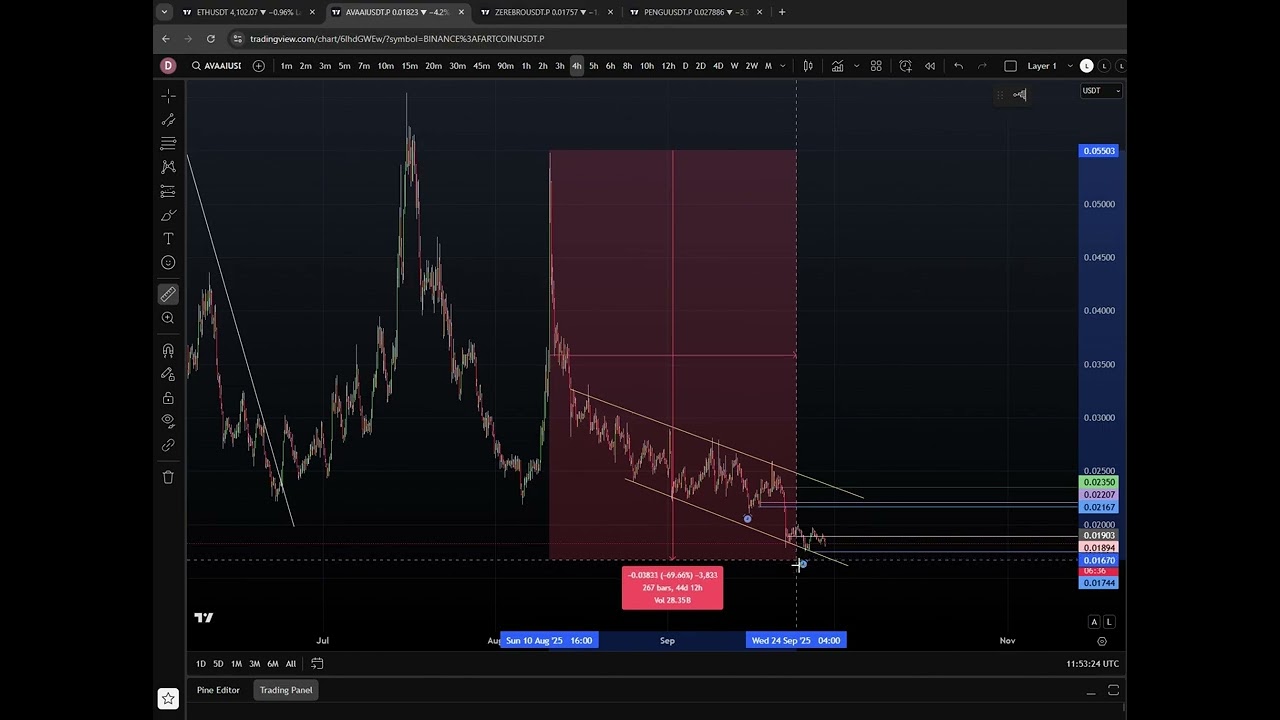Viewport: 1280px width, 720px height.
Task: Open the user profile D avatar menu
Action: click(168, 66)
